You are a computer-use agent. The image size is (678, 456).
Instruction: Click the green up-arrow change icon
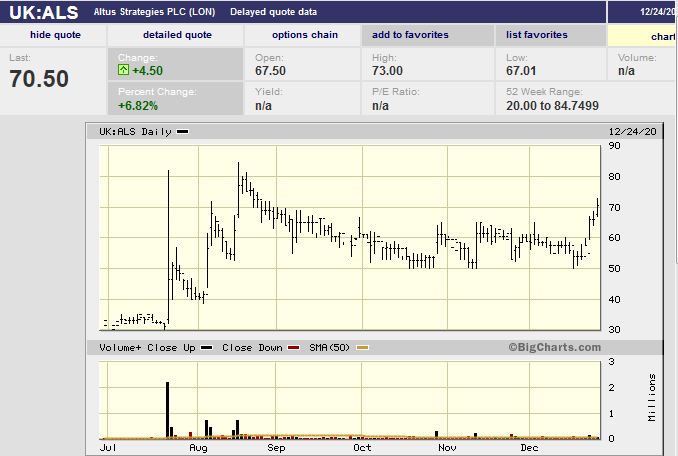click(x=123, y=71)
